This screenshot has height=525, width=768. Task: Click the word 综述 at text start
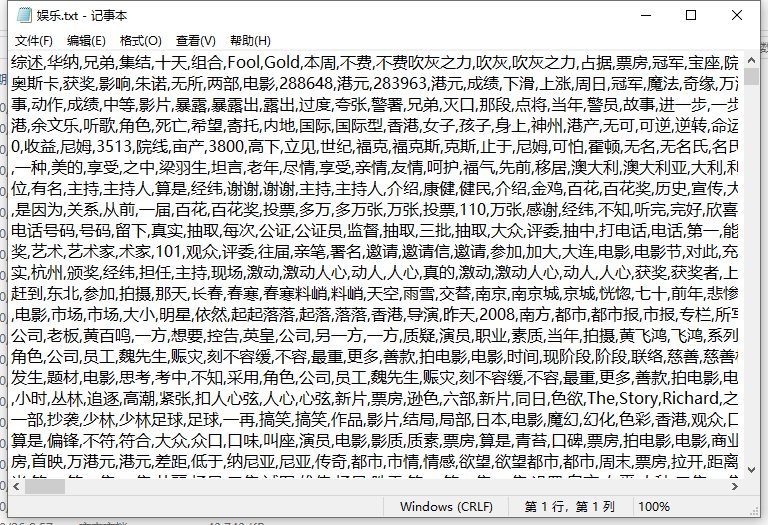pyautogui.click(x=27, y=63)
